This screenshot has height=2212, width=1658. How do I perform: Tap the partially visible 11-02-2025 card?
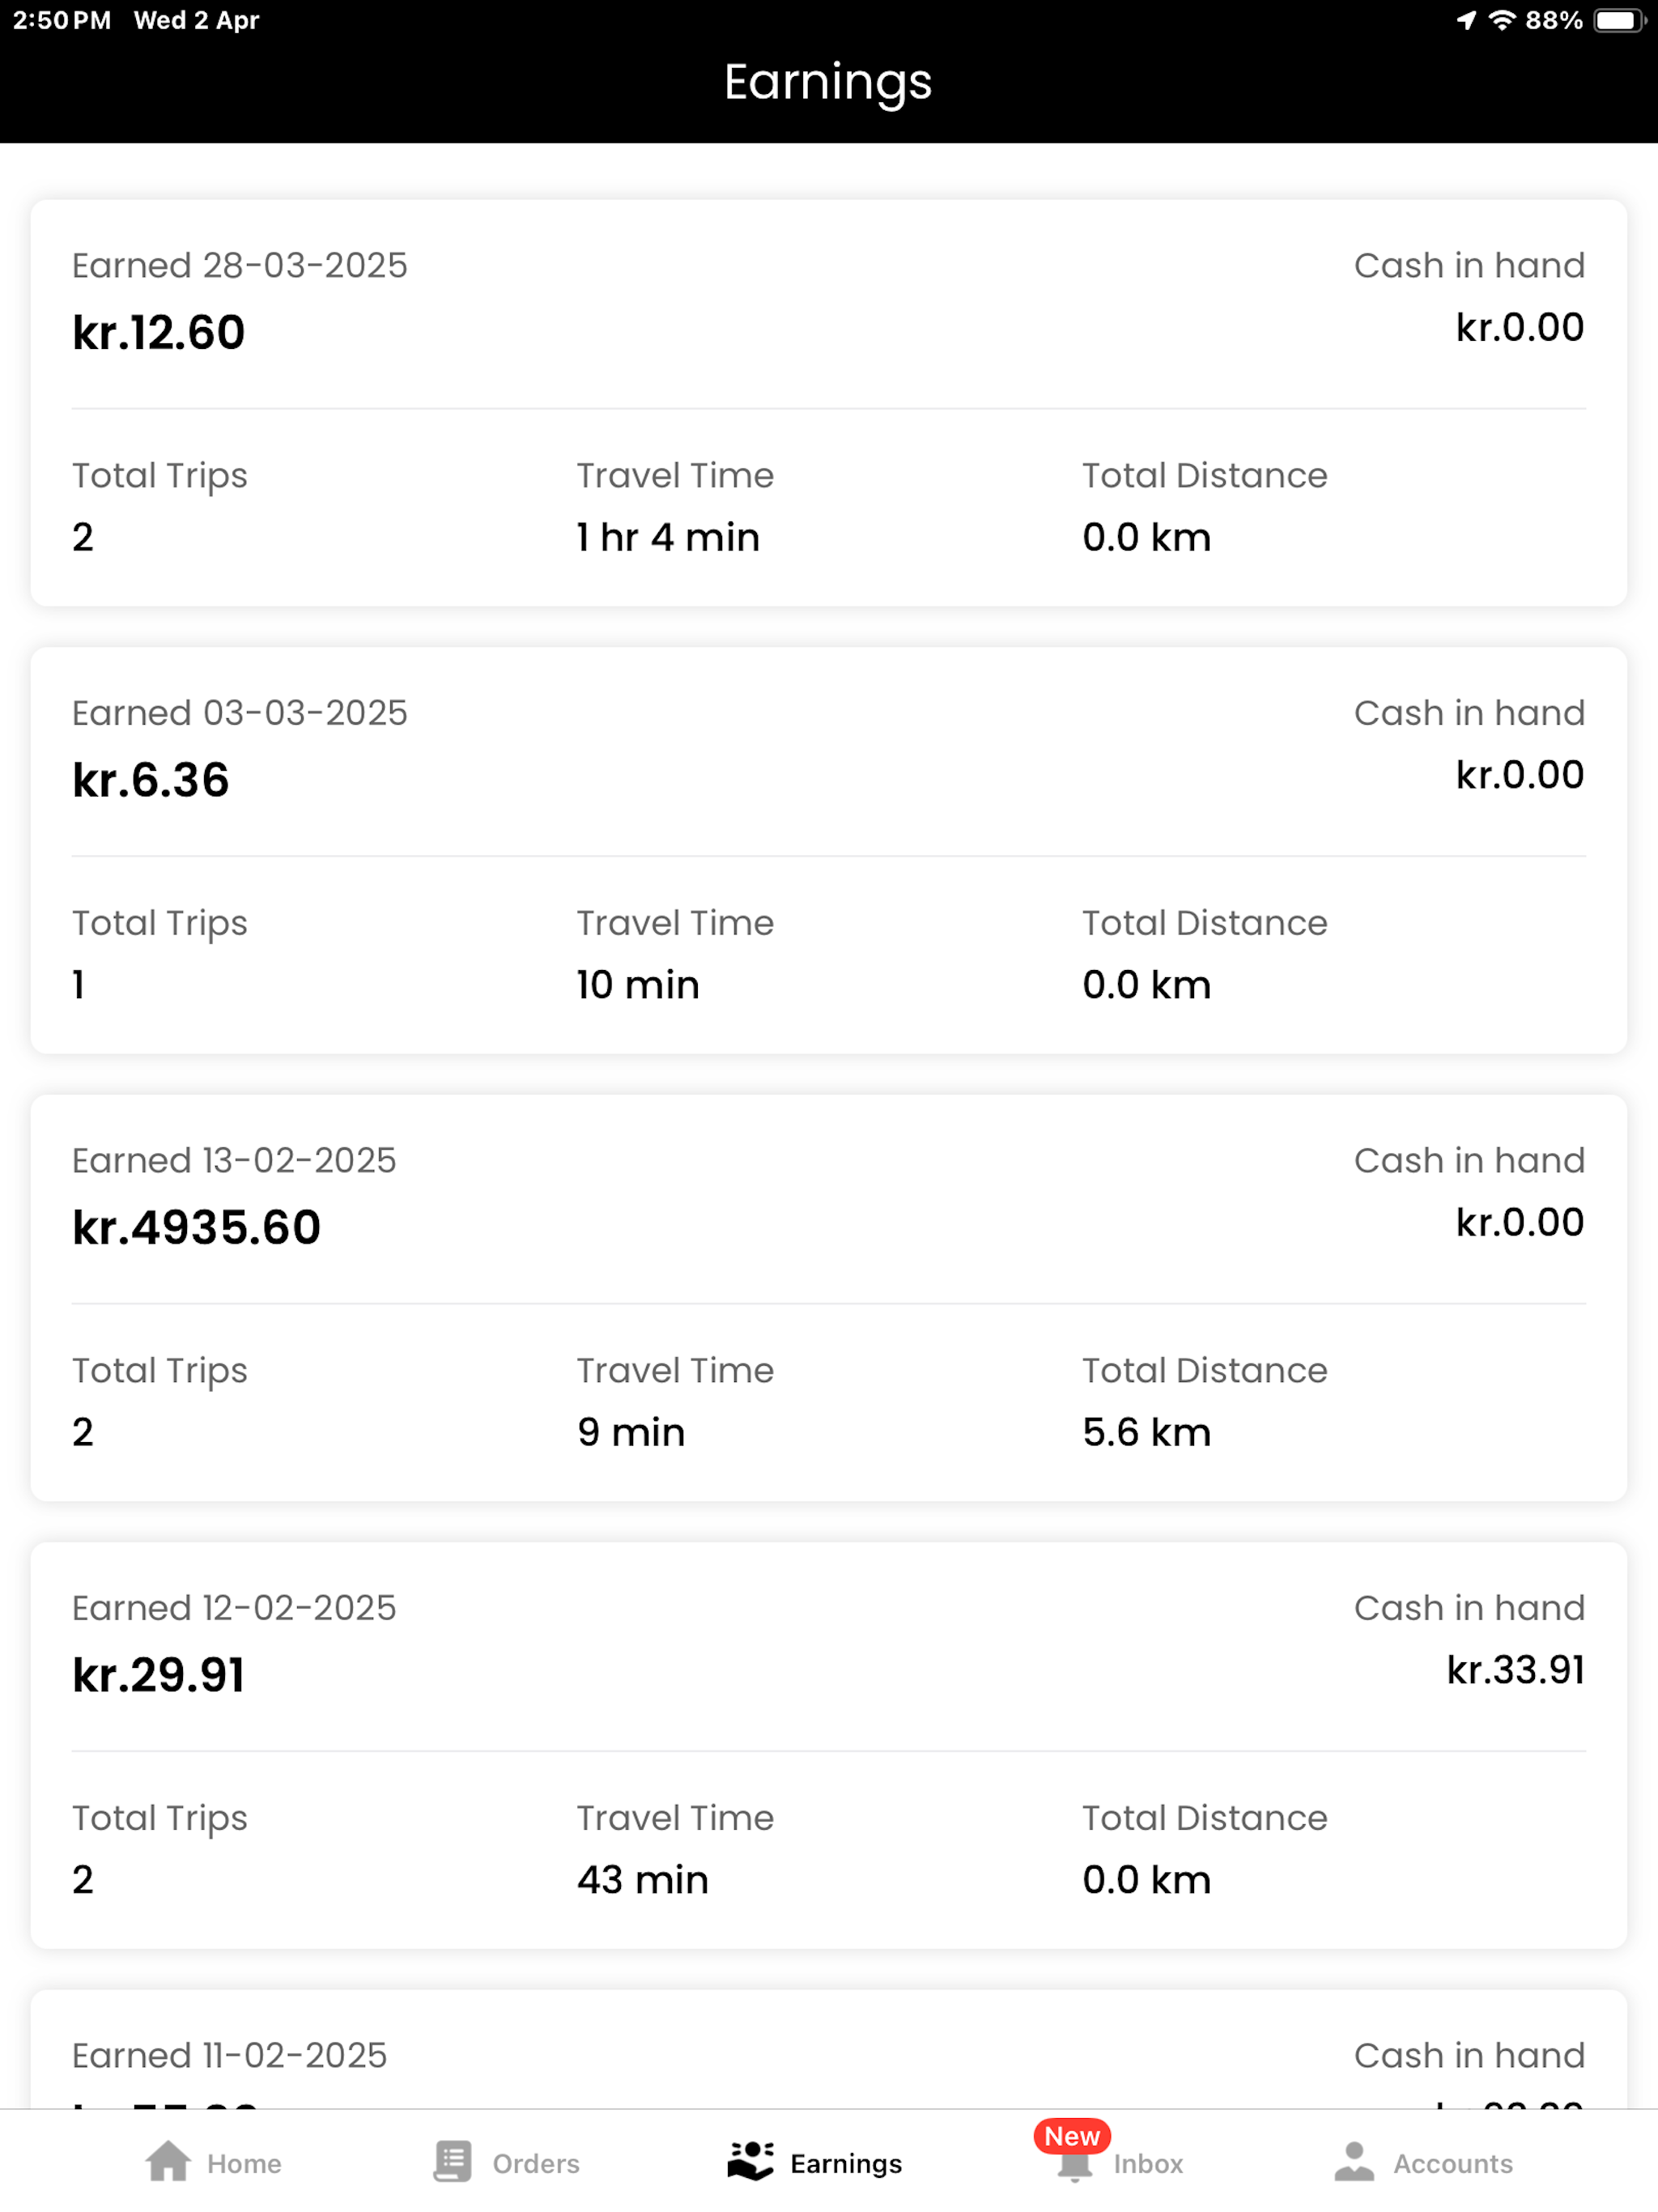click(x=829, y=2048)
